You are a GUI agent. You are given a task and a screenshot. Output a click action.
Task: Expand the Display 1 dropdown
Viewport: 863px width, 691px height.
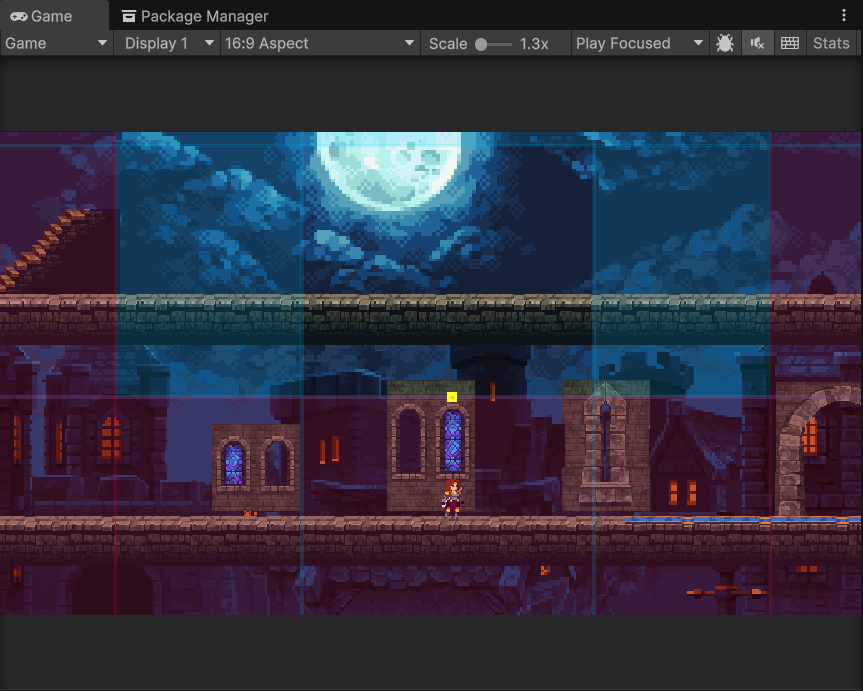(167, 43)
